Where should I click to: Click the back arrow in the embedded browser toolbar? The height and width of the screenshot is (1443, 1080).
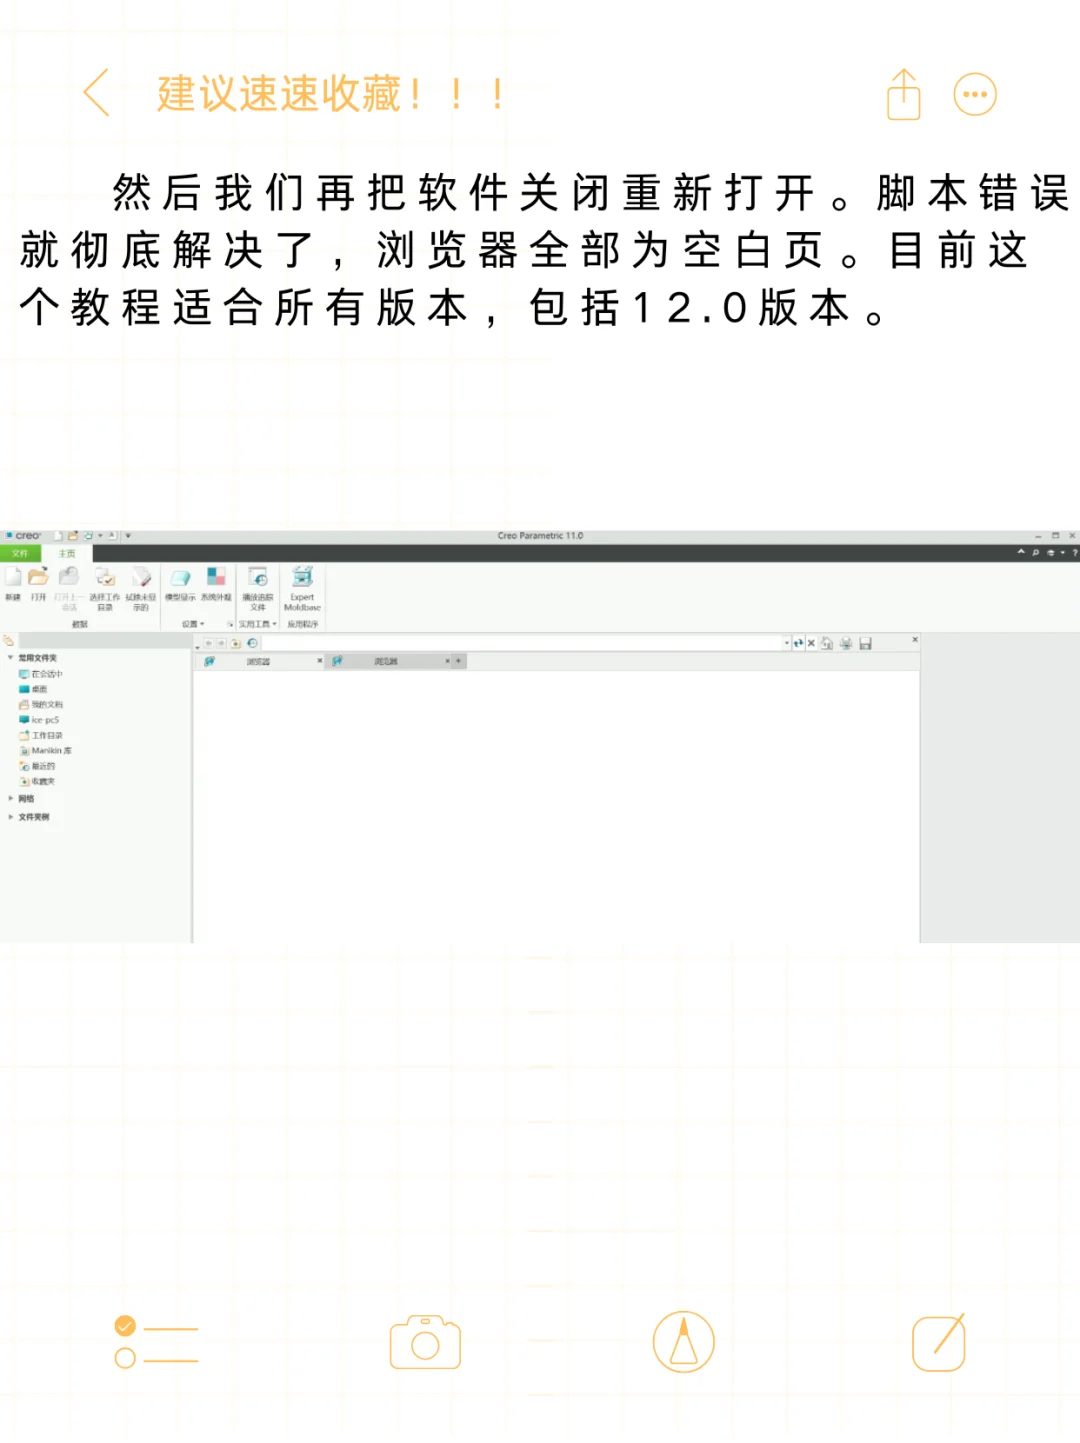coord(210,642)
